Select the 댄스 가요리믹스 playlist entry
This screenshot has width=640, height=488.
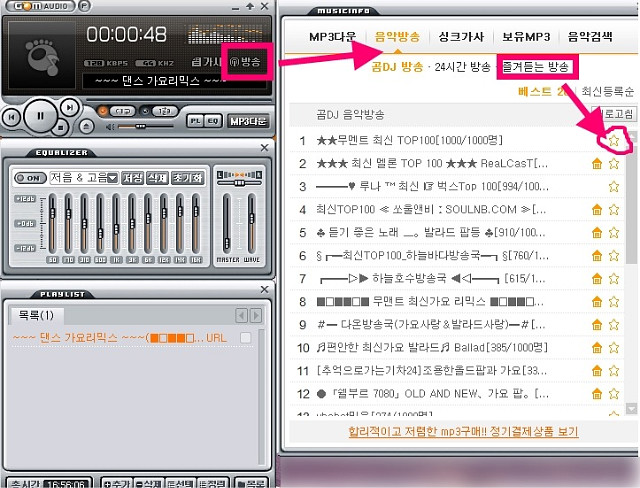pos(120,338)
